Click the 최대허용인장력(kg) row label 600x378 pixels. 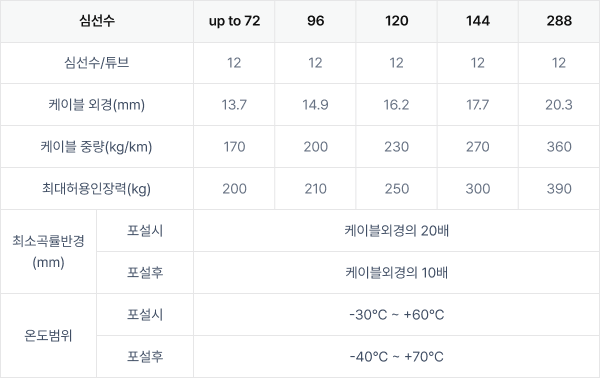click(x=97, y=189)
